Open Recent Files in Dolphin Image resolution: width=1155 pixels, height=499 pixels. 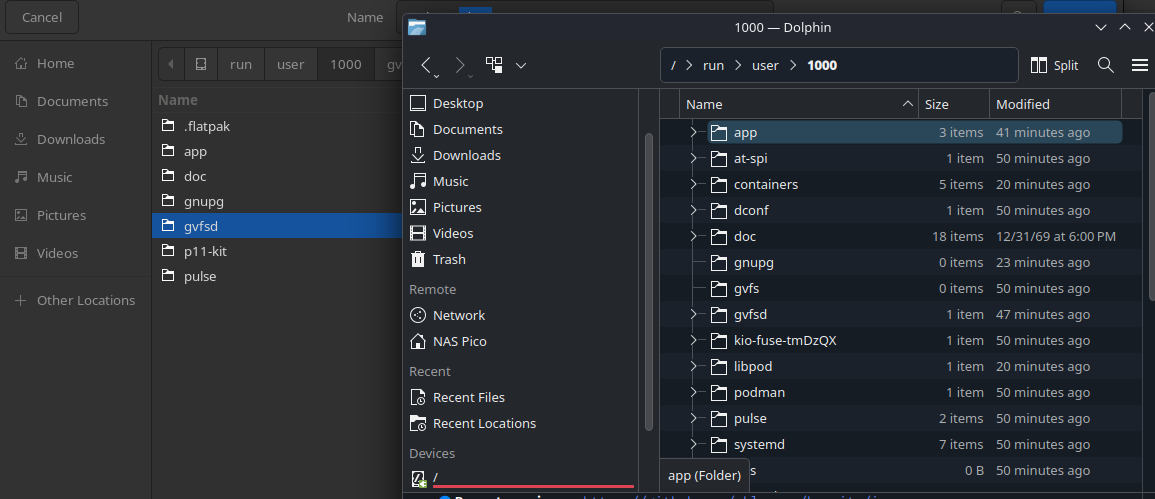457,397
